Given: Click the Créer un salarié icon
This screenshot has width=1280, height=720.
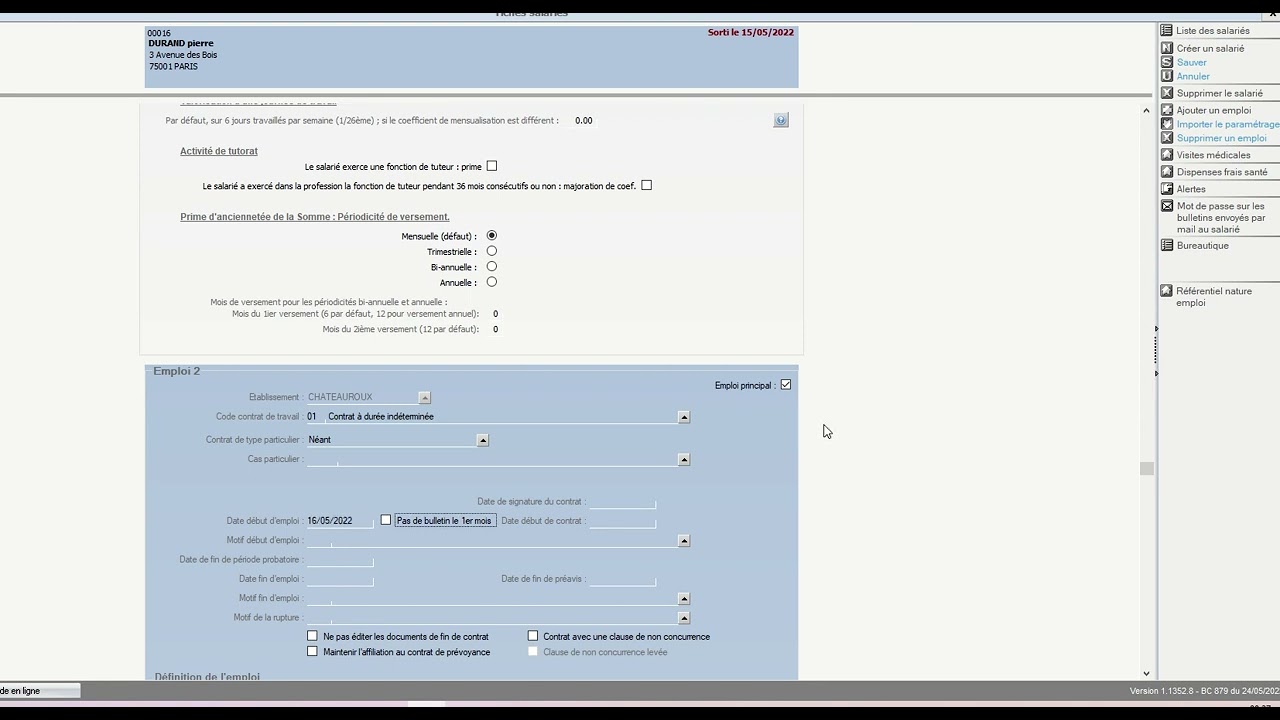Looking at the screenshot, I should [x=1166, y=48].
